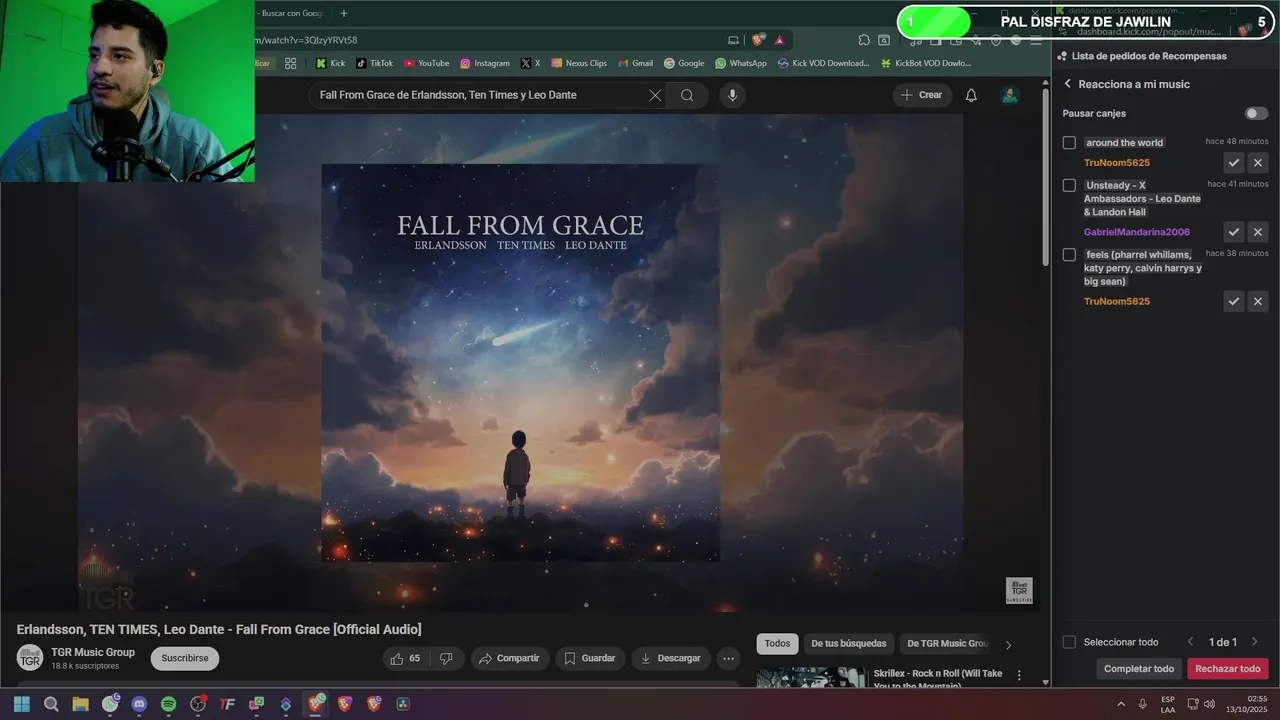Click the TGR subscribe watermark in video
The height and width of the screenshot is (720, 1280).
1019,590
